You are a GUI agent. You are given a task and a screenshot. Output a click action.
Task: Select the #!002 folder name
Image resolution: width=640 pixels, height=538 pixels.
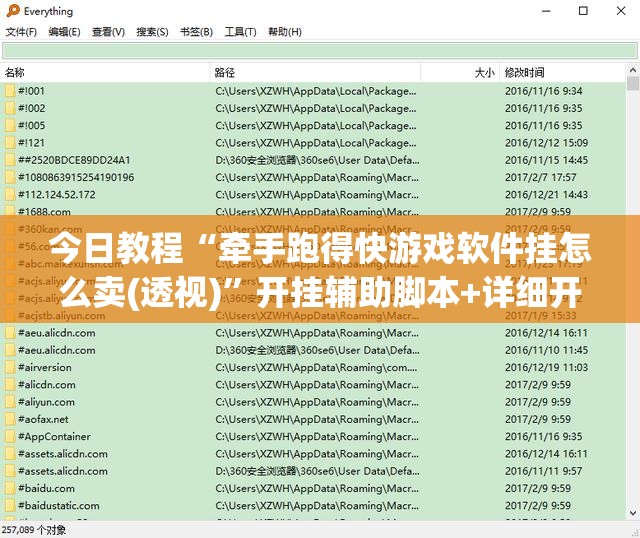click(x=31, y=108)
